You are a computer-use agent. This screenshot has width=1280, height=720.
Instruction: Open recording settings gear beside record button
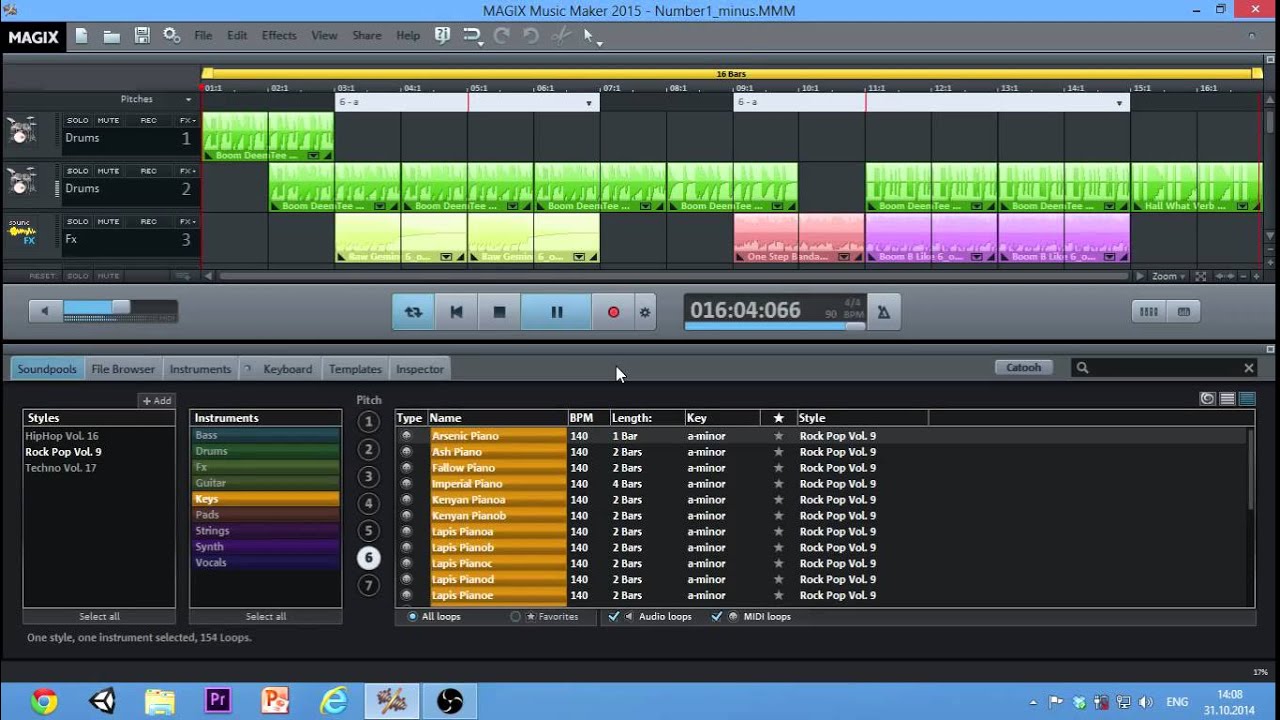click(645, 312)
